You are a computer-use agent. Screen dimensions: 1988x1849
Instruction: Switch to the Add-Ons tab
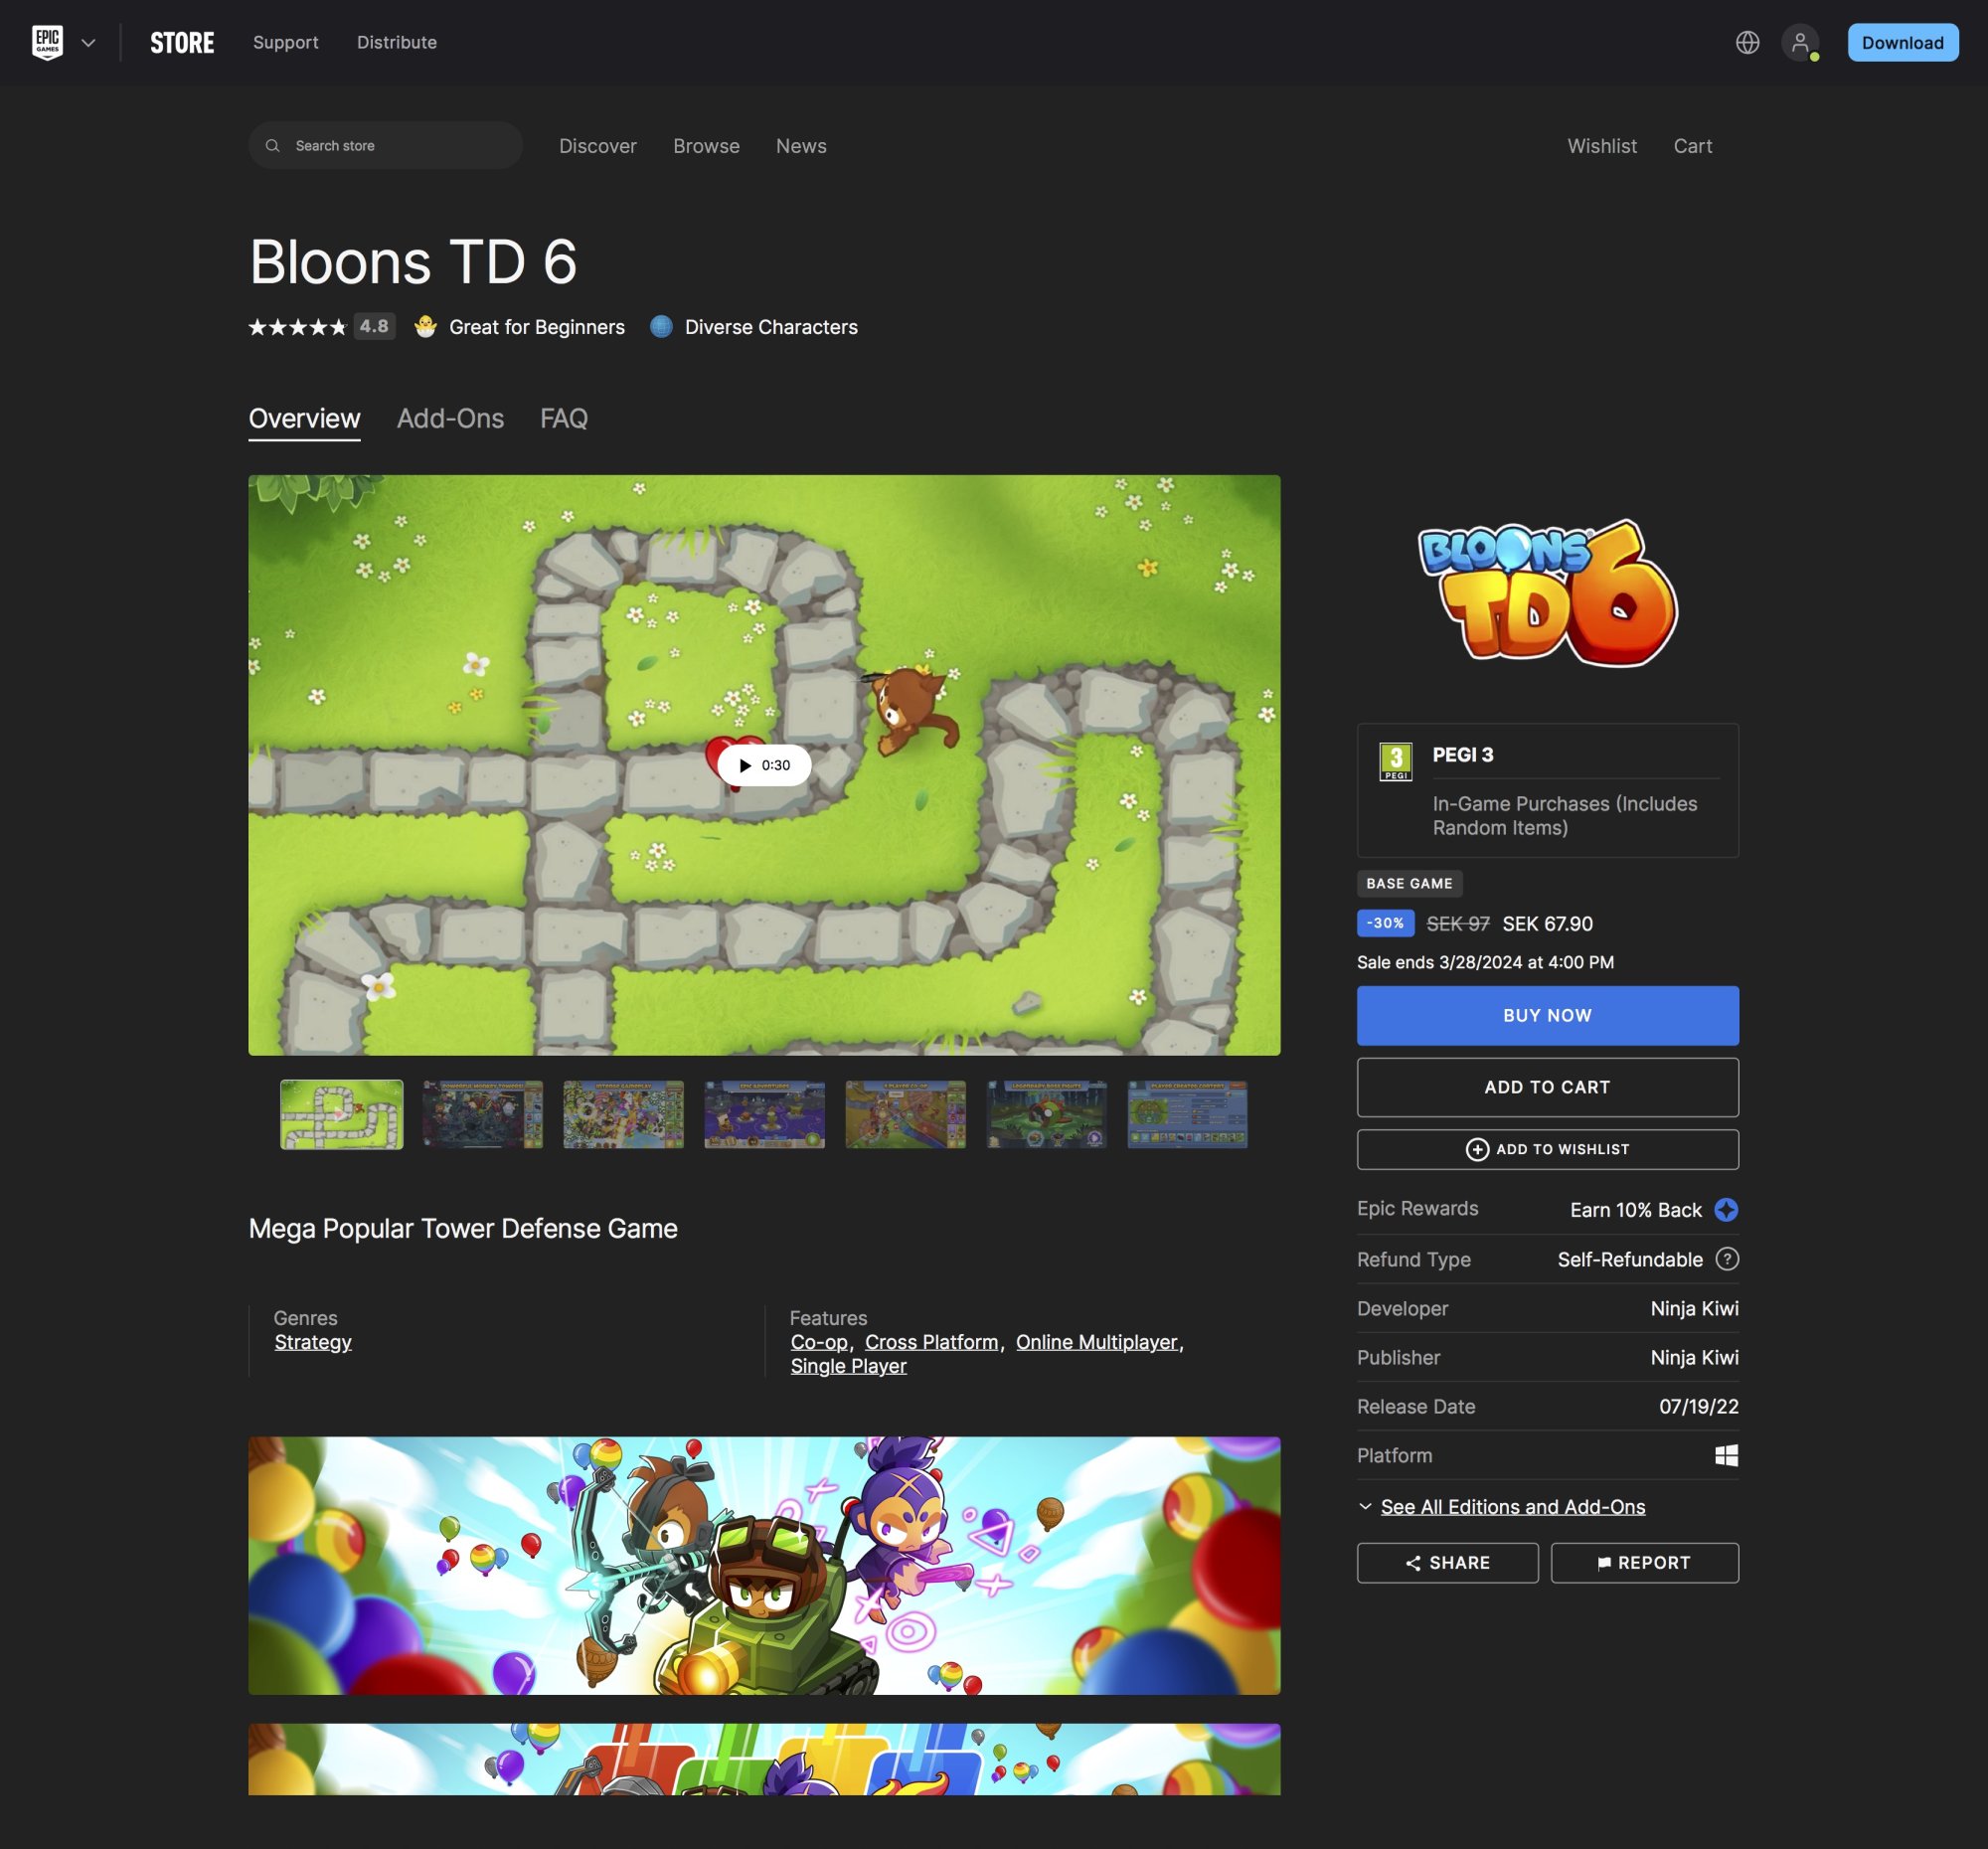450,418
